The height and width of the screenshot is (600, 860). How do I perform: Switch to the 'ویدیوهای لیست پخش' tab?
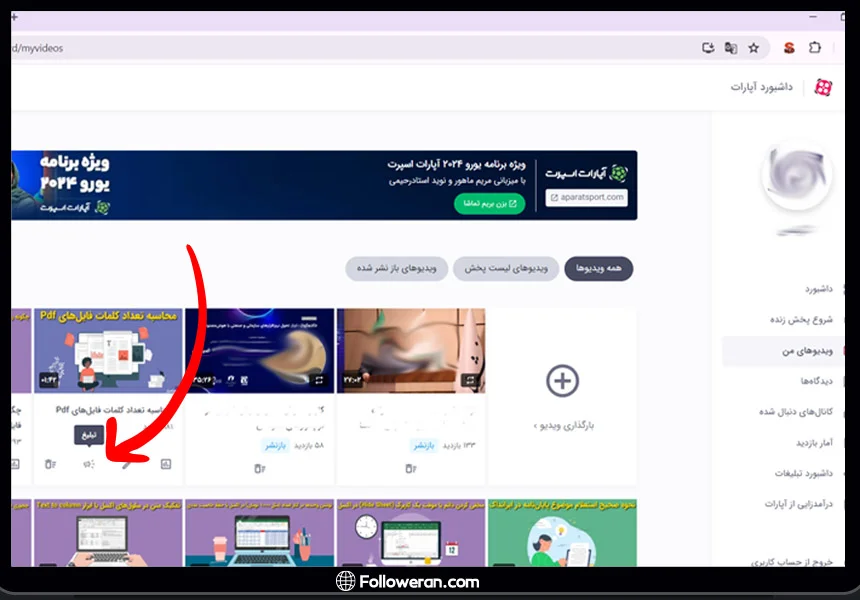[505, 269]
